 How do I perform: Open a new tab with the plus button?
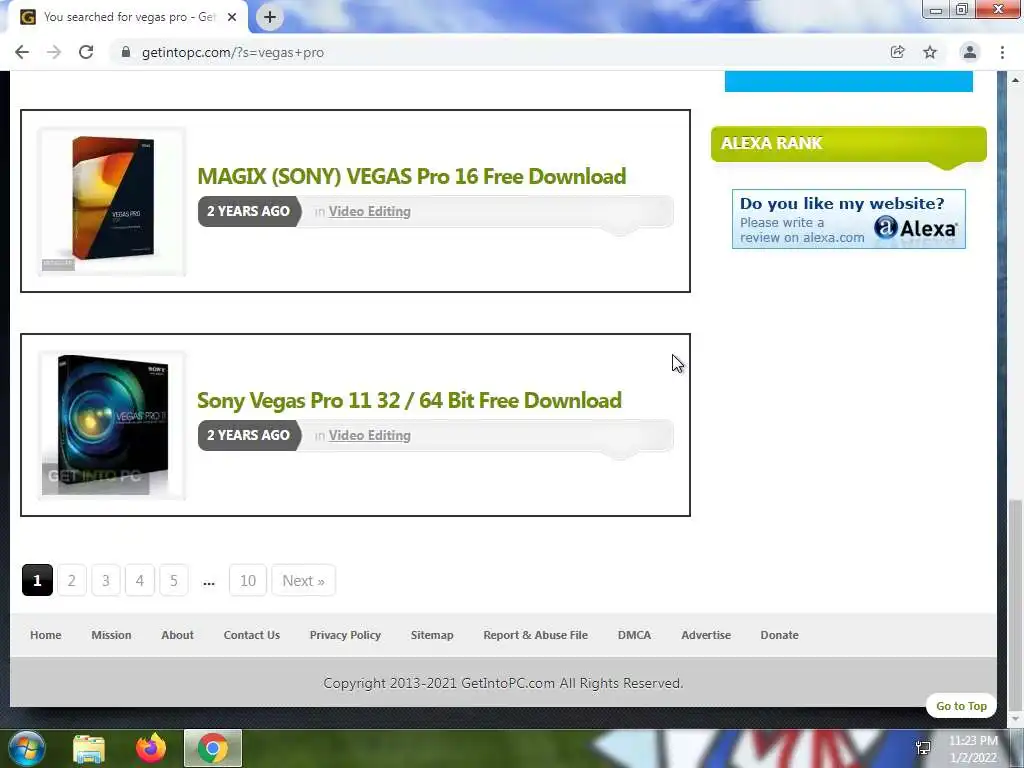point(270,17)
